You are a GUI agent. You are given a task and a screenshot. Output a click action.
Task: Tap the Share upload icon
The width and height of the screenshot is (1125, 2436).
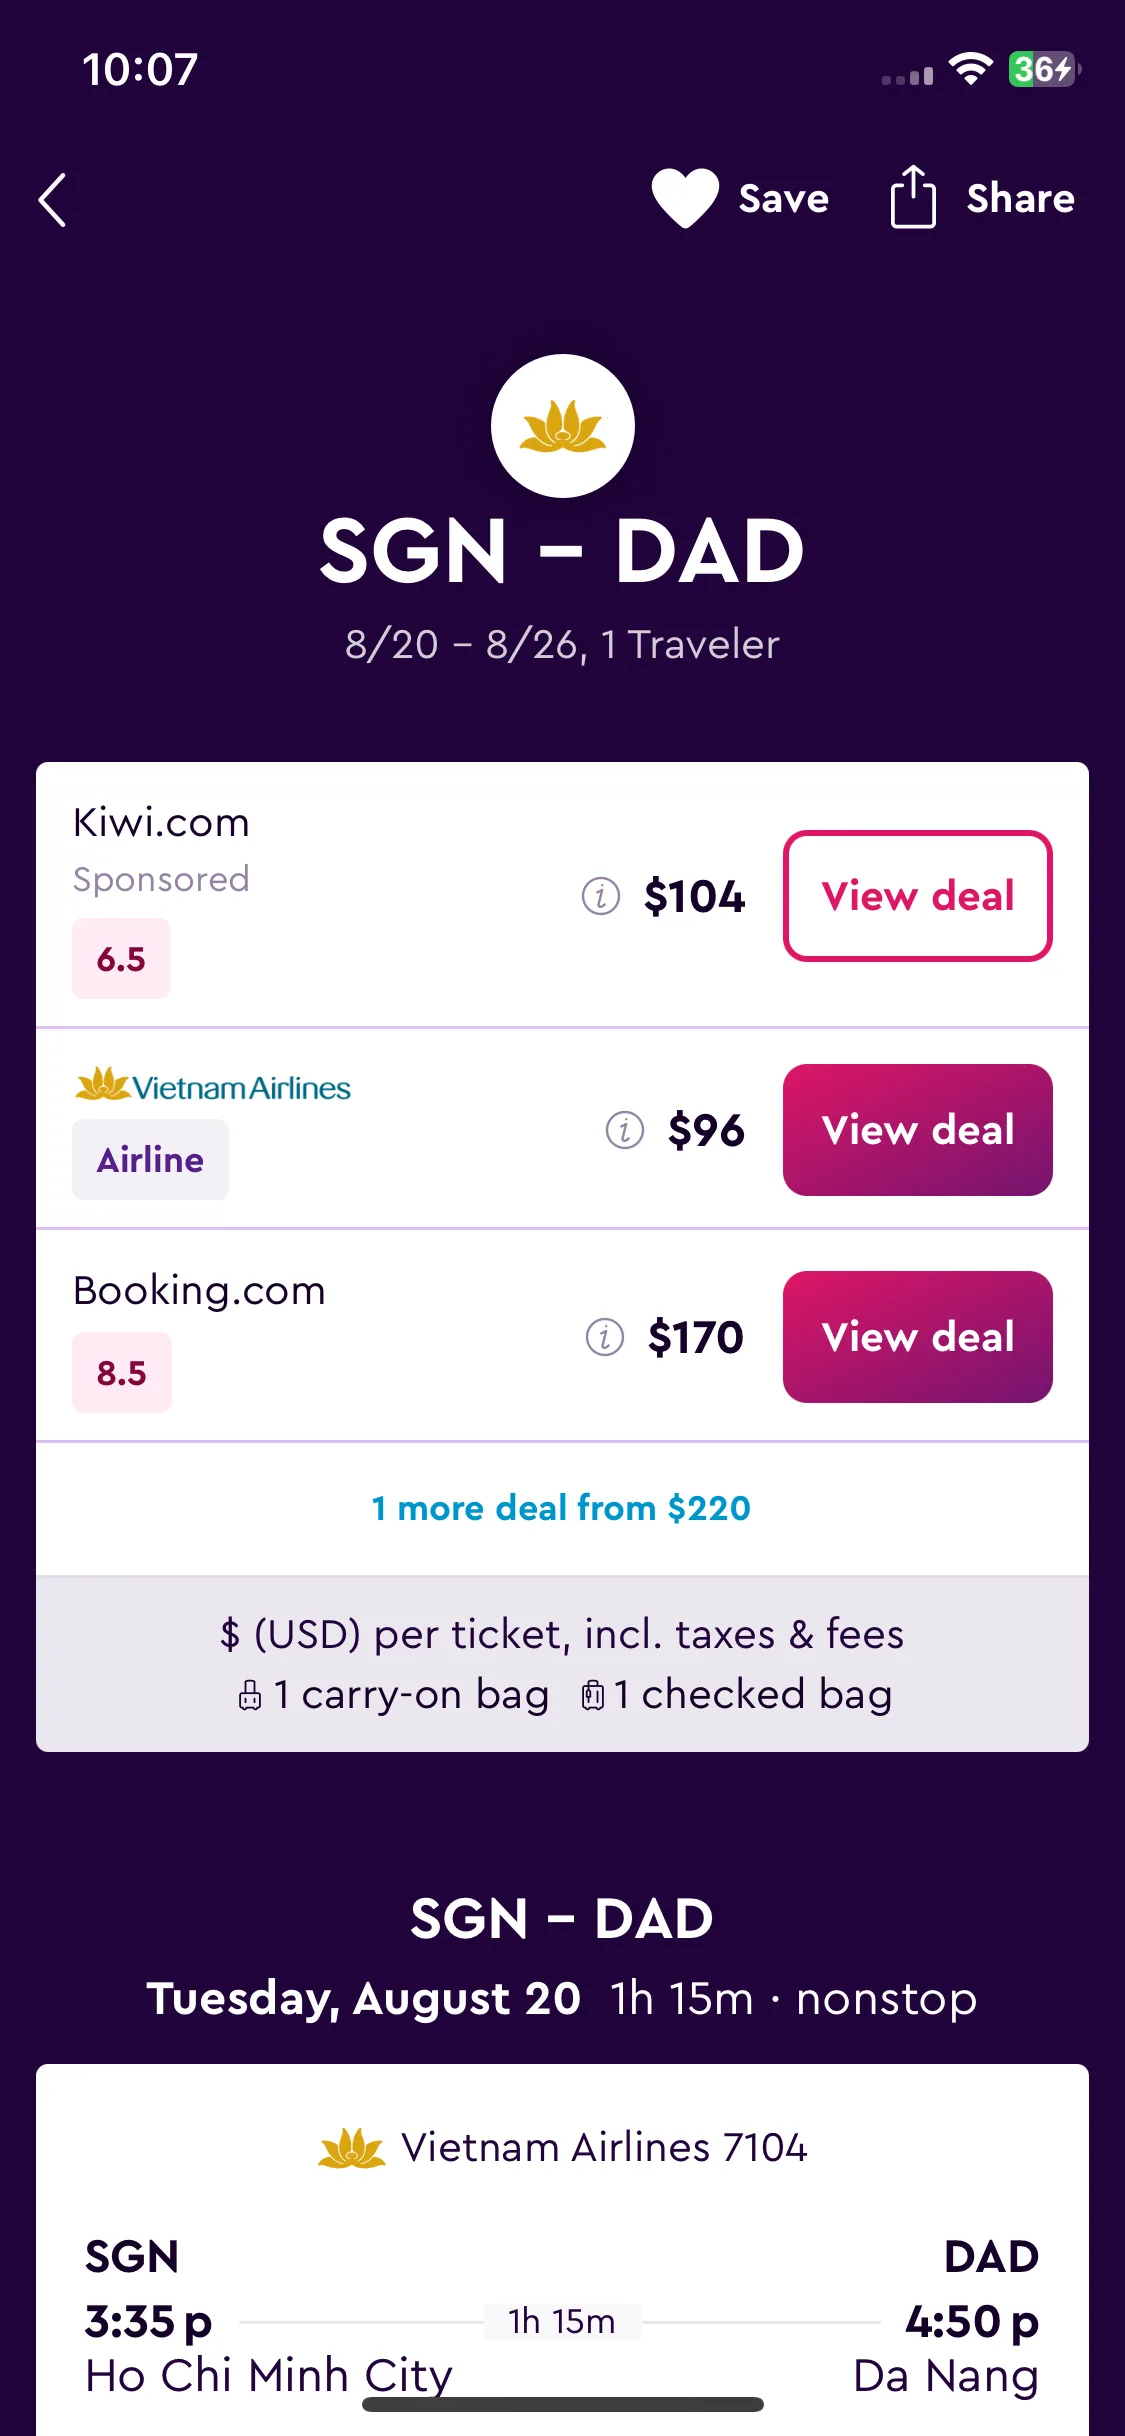coord(913,197)
